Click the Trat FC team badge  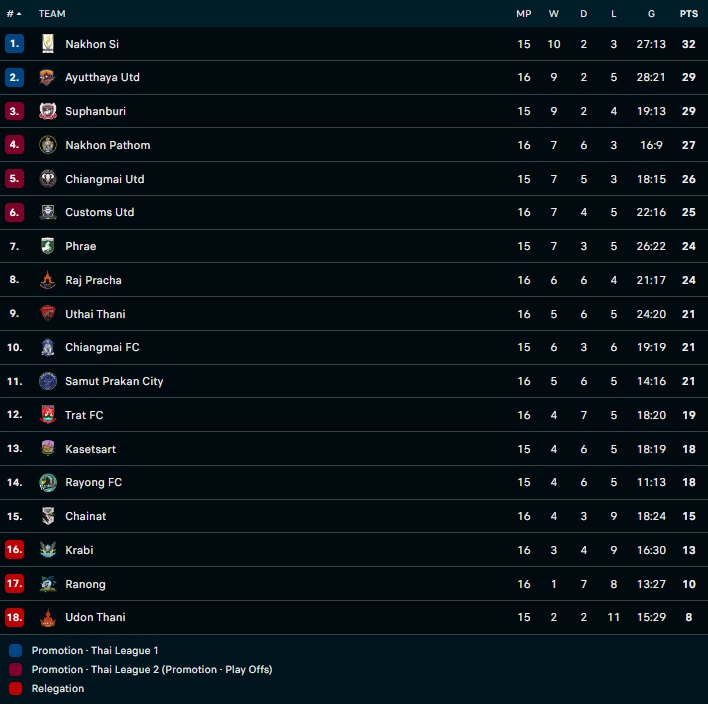pos(48,415)
